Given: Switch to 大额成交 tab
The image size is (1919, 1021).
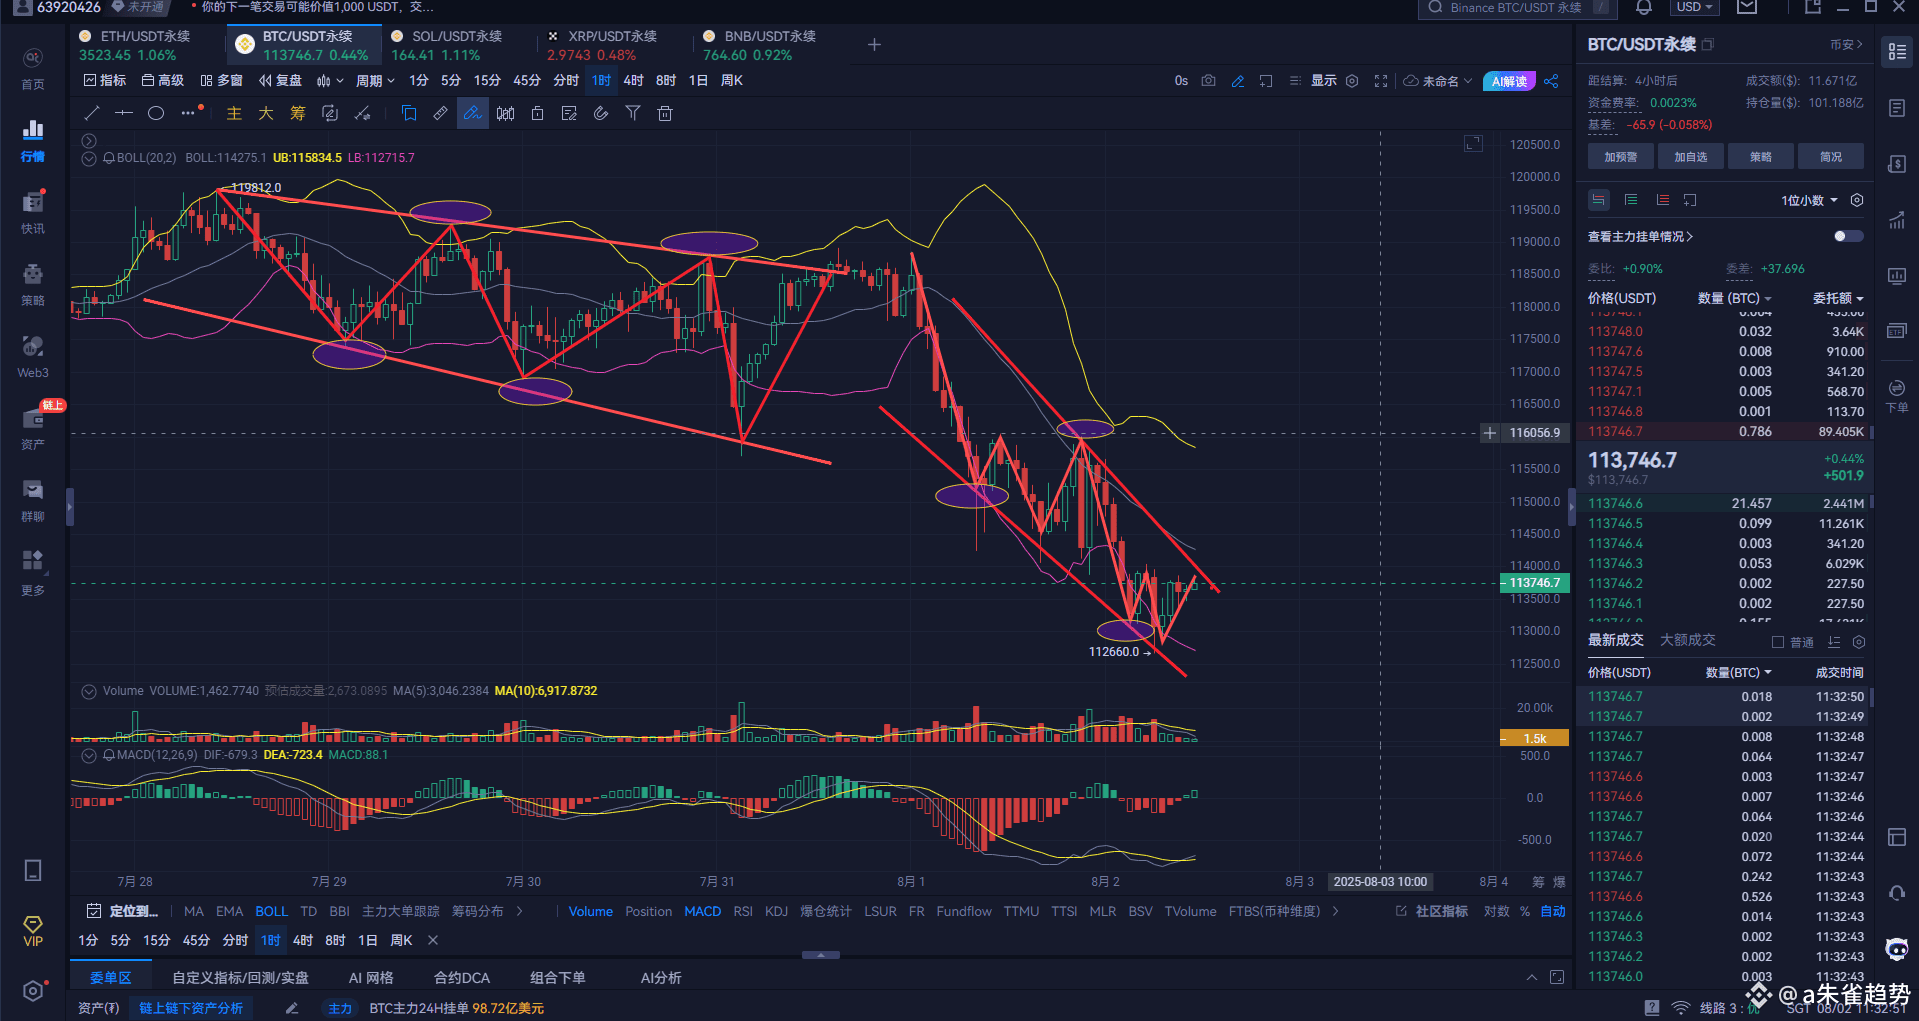Looking at the screenshot, I should pyautogui.click(x=1687, y=640).
